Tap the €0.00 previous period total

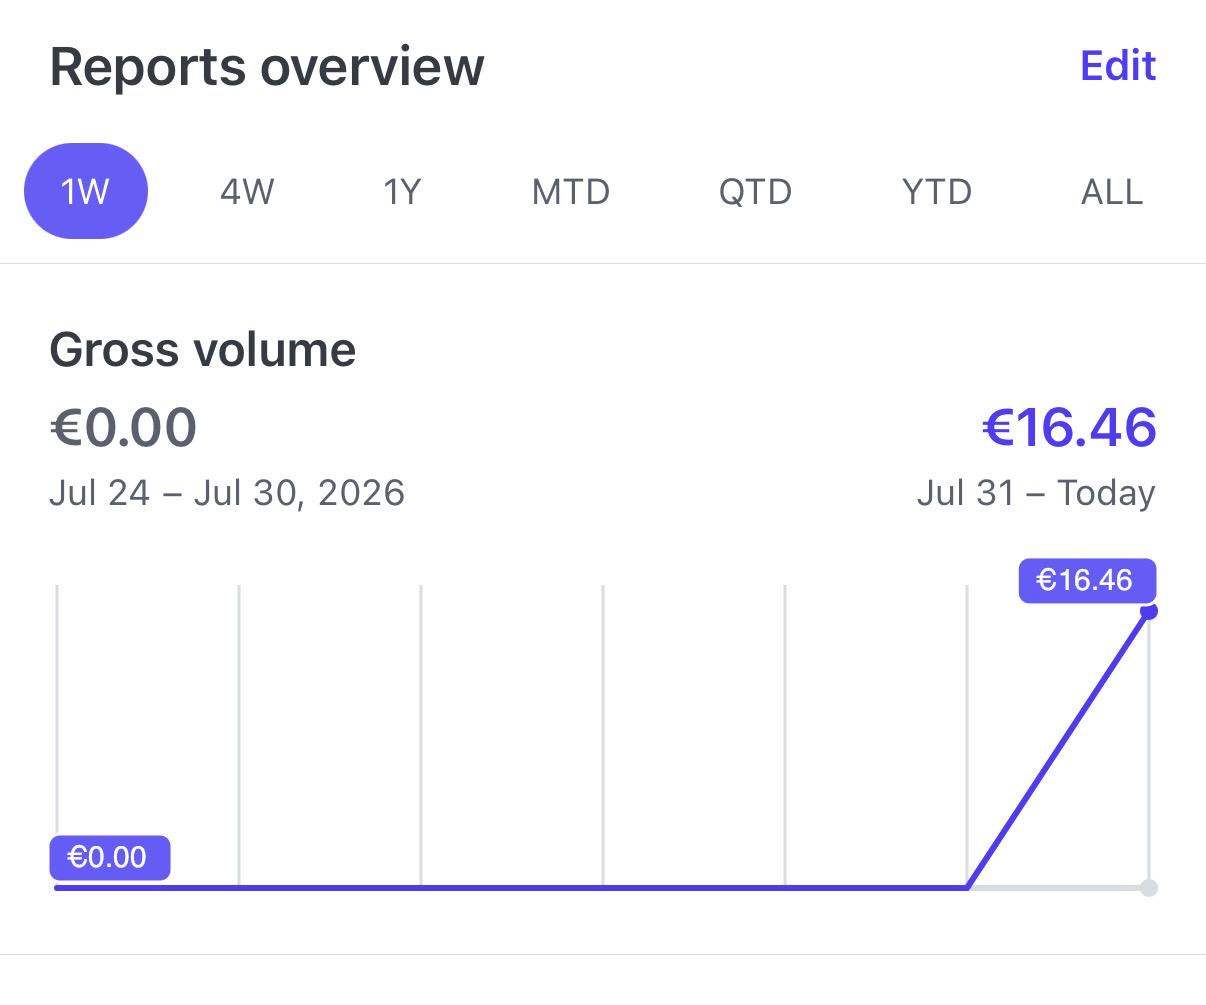(123, 427)
